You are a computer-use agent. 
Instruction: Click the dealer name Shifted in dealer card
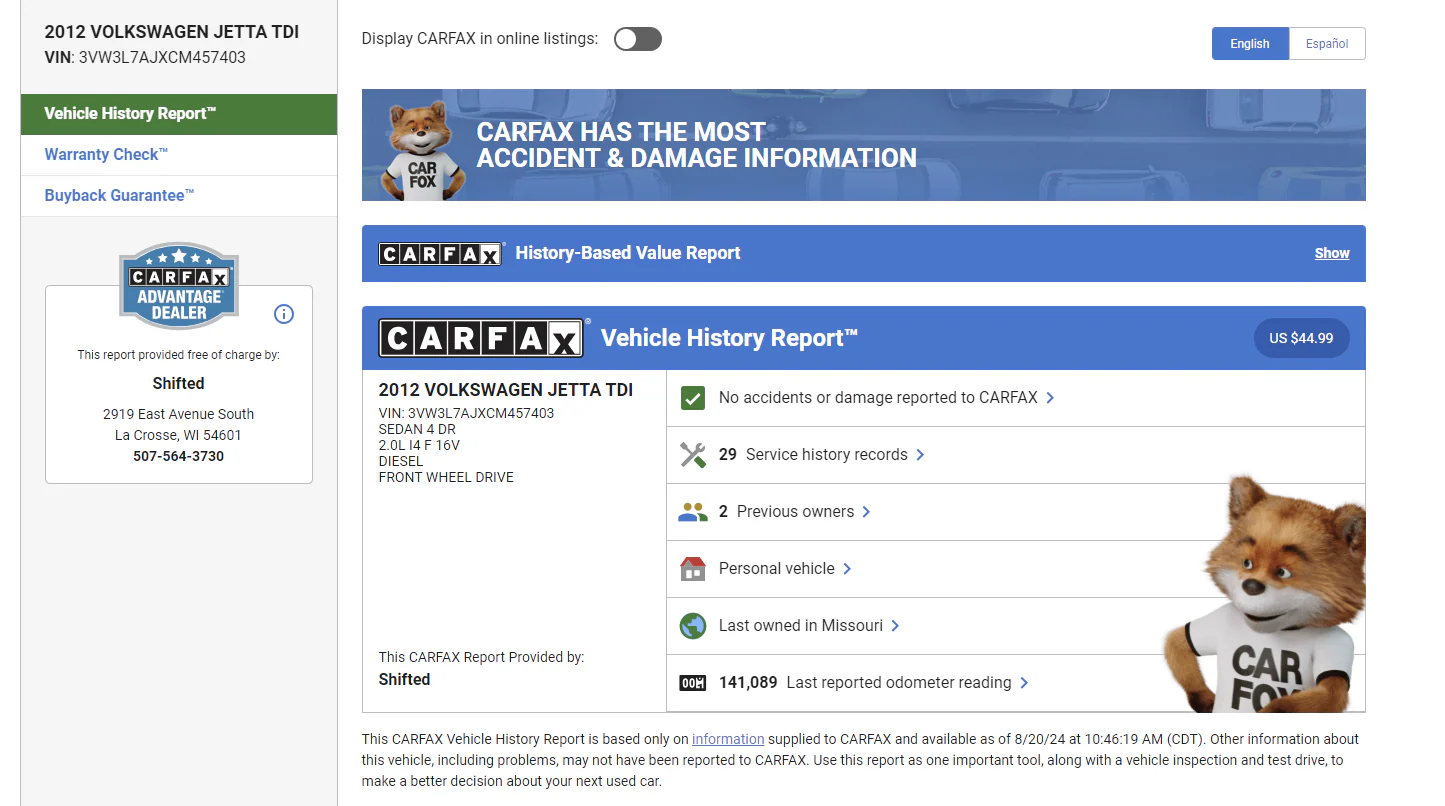pyautogui.click(x=179, y=384)
